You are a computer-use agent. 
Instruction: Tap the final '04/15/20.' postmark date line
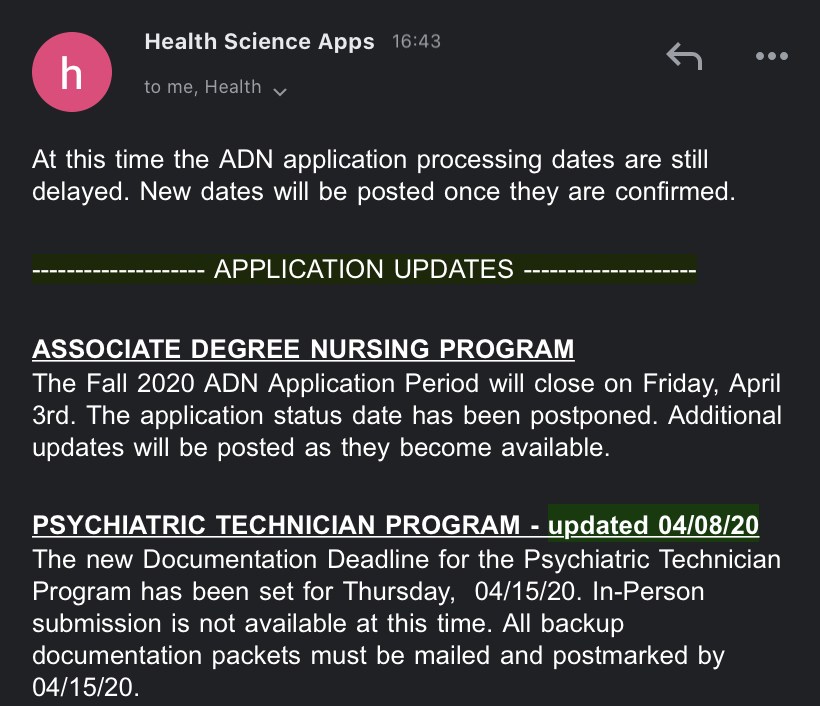[86, 687]
